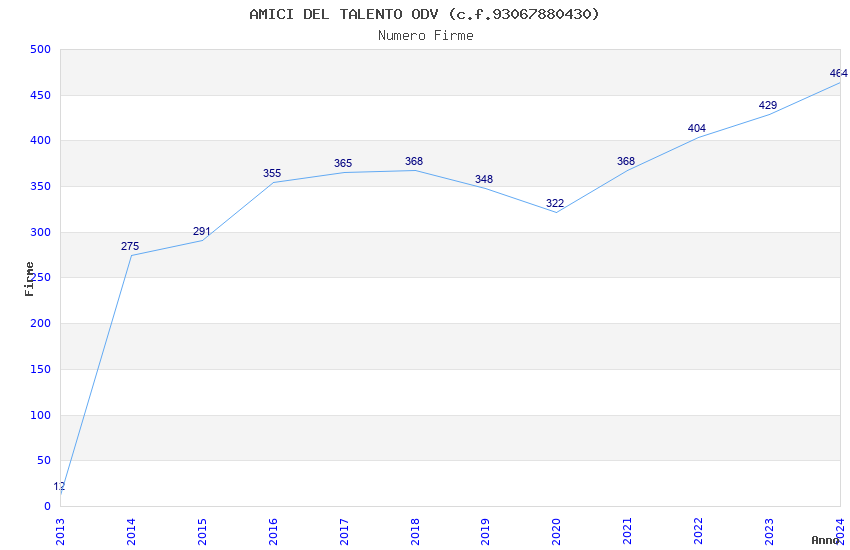Select the data label 368 for 2018
This screenshot has height=550, width=850.
tap(414, 161)
